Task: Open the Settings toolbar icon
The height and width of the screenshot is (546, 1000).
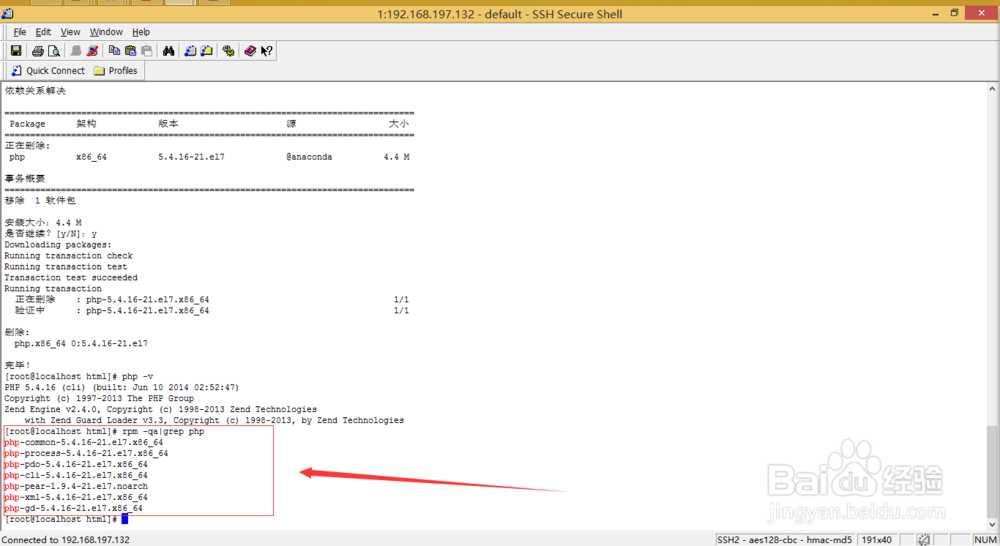Action: pos(228,51)
